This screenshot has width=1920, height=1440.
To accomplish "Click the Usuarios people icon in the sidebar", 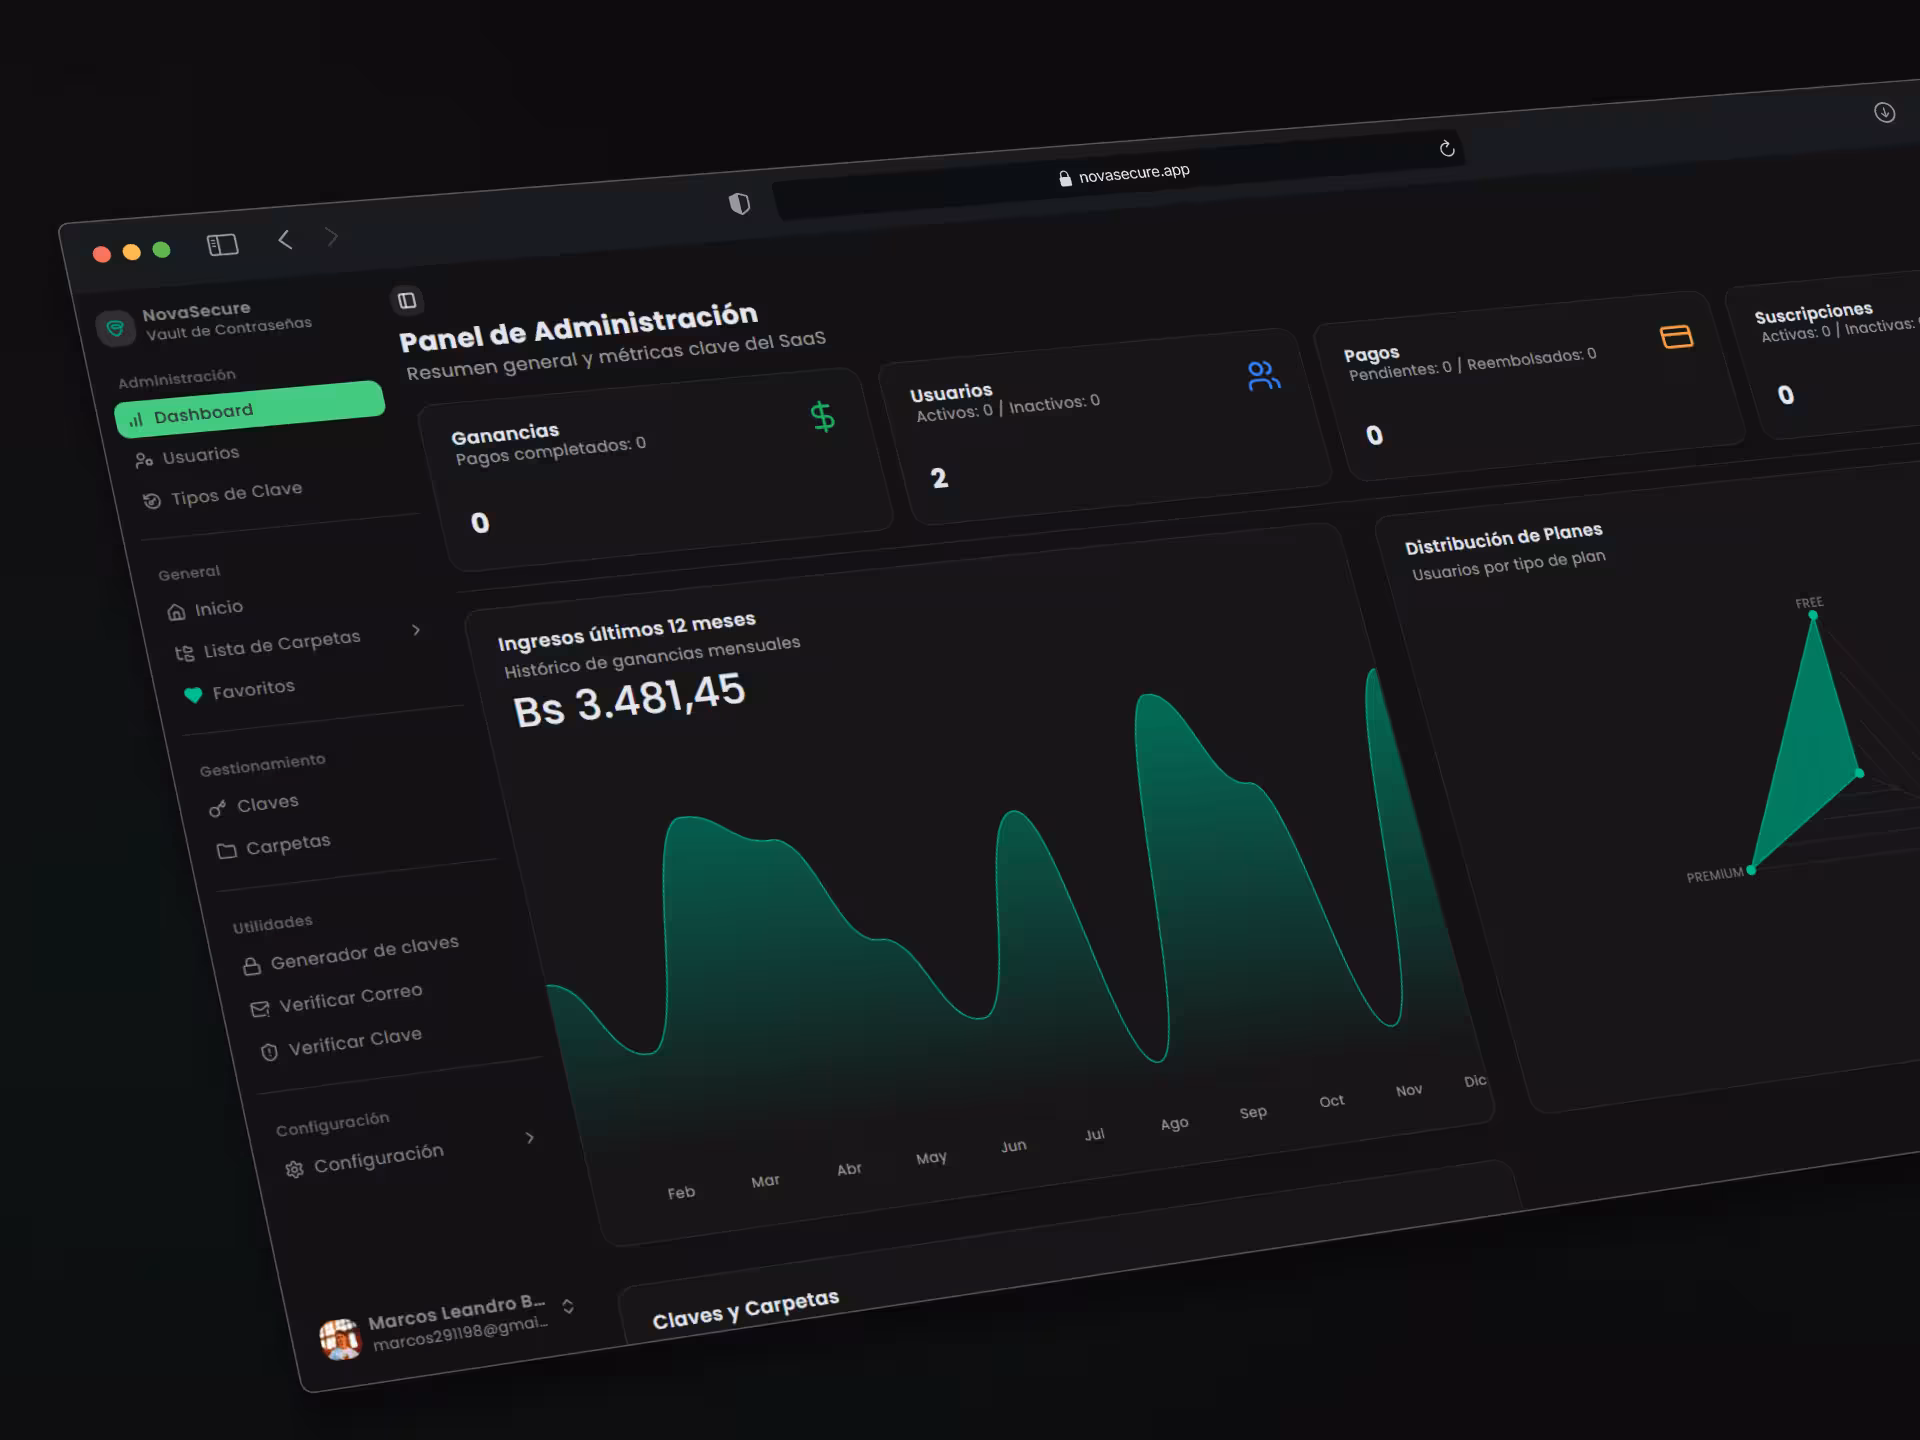I will click(144, 460).
